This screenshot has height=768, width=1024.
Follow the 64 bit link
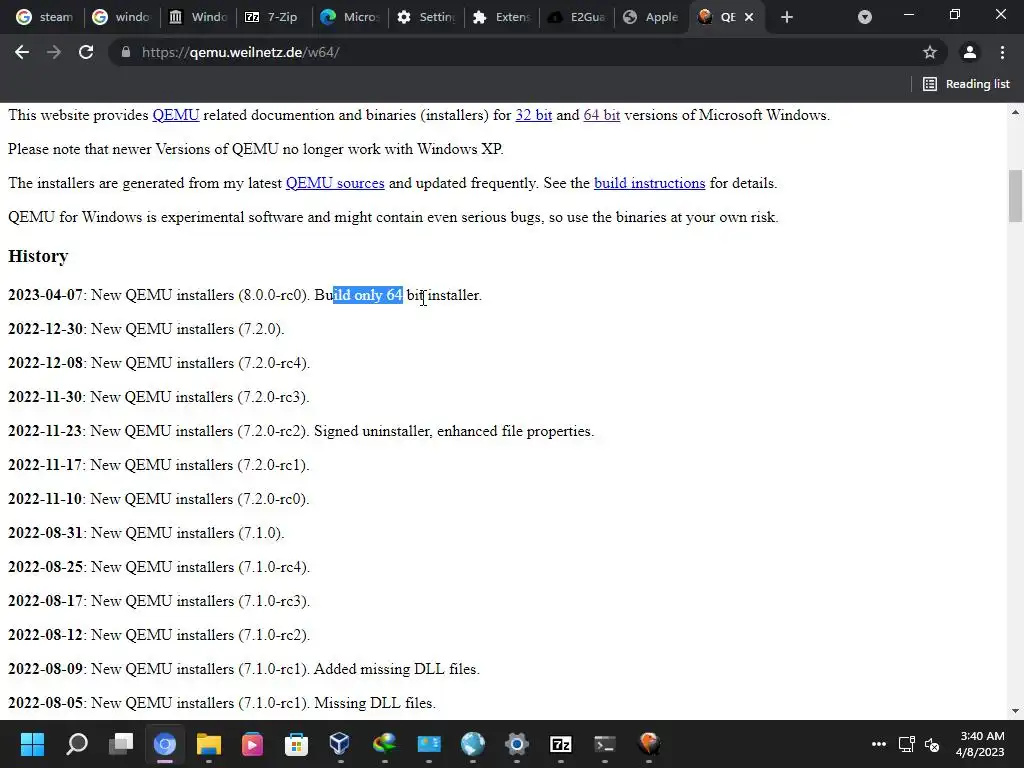pyautogui.click(x=601, y=115)
